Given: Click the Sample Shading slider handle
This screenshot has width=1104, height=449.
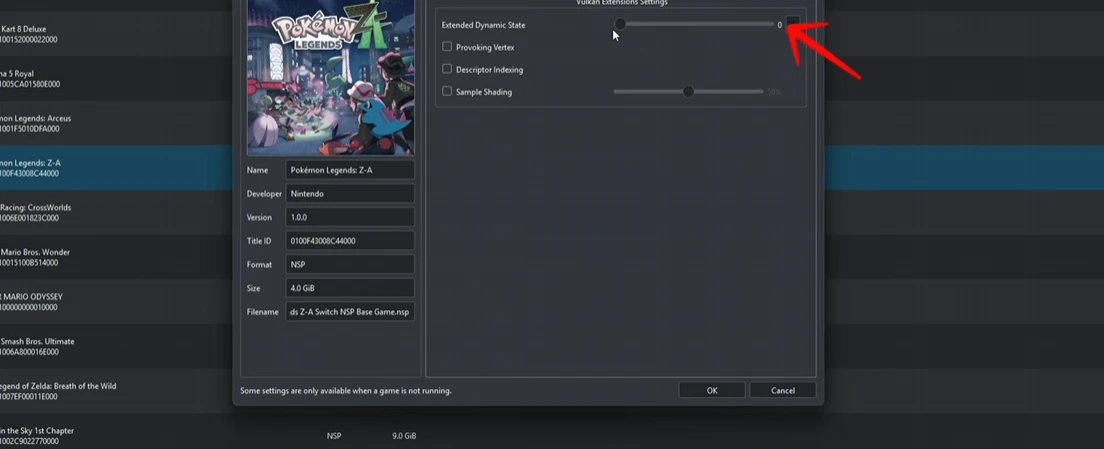Looking at the screenshot, I should [x=688, y=92].
